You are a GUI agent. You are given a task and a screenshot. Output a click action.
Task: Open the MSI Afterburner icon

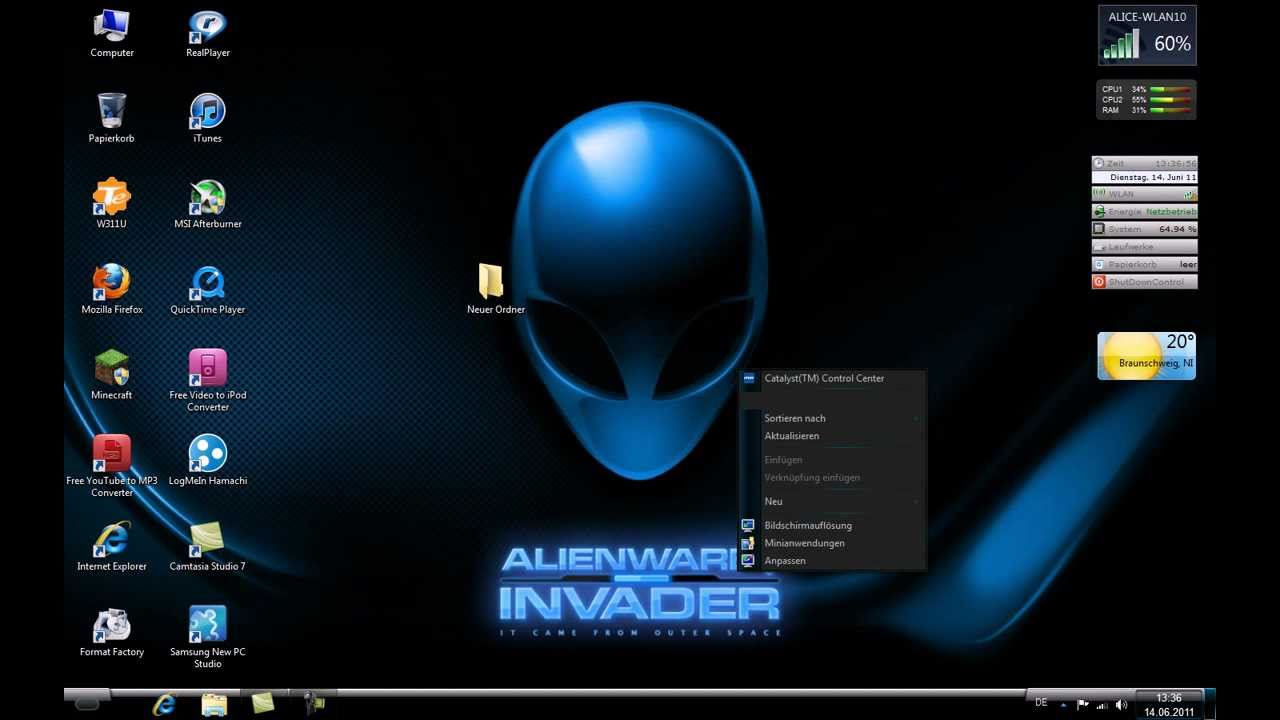click(208, 204)
